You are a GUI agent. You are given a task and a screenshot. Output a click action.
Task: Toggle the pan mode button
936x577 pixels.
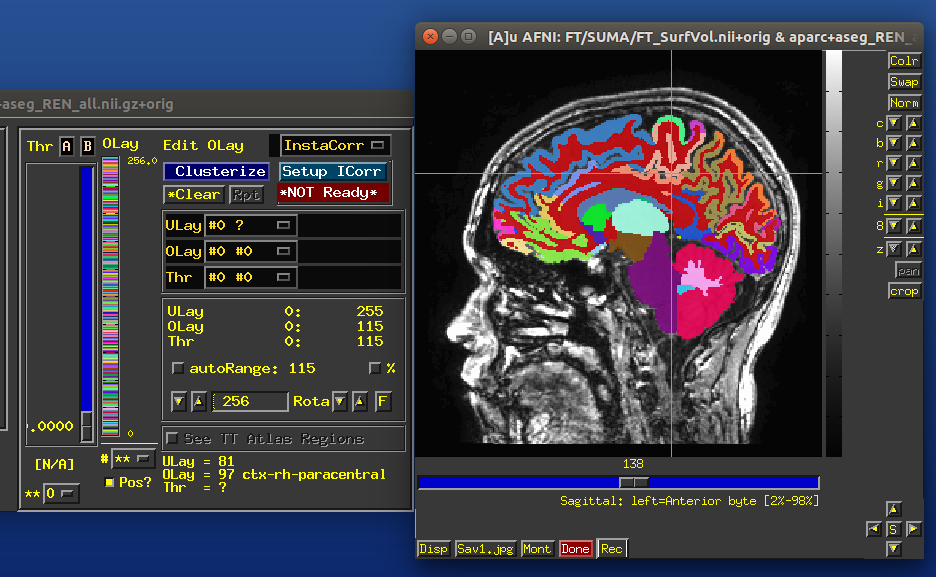908,271
